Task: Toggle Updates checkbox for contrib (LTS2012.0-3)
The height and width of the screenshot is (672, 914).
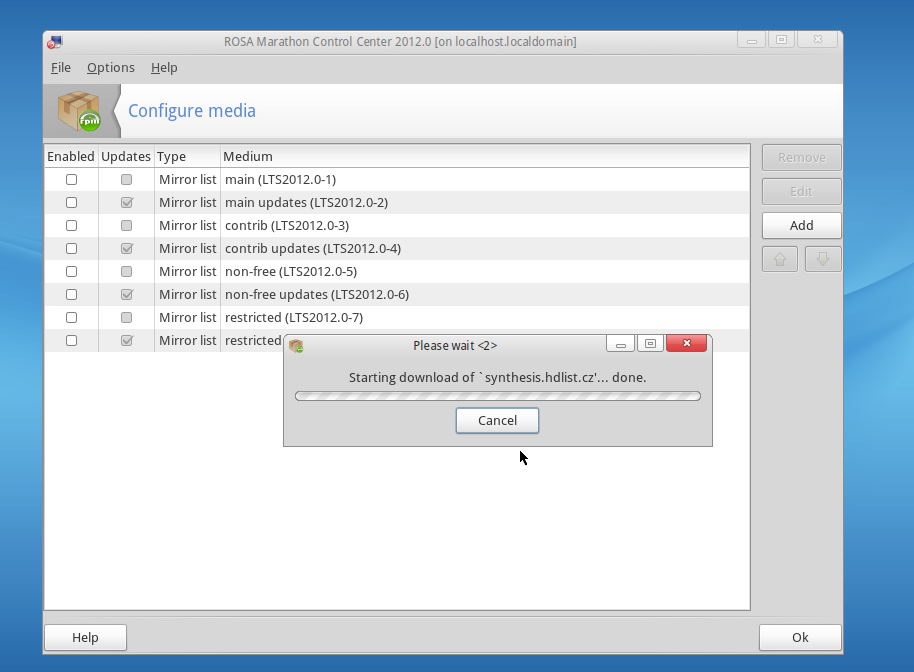Action: pyautogui.click(x=126, y=226)
